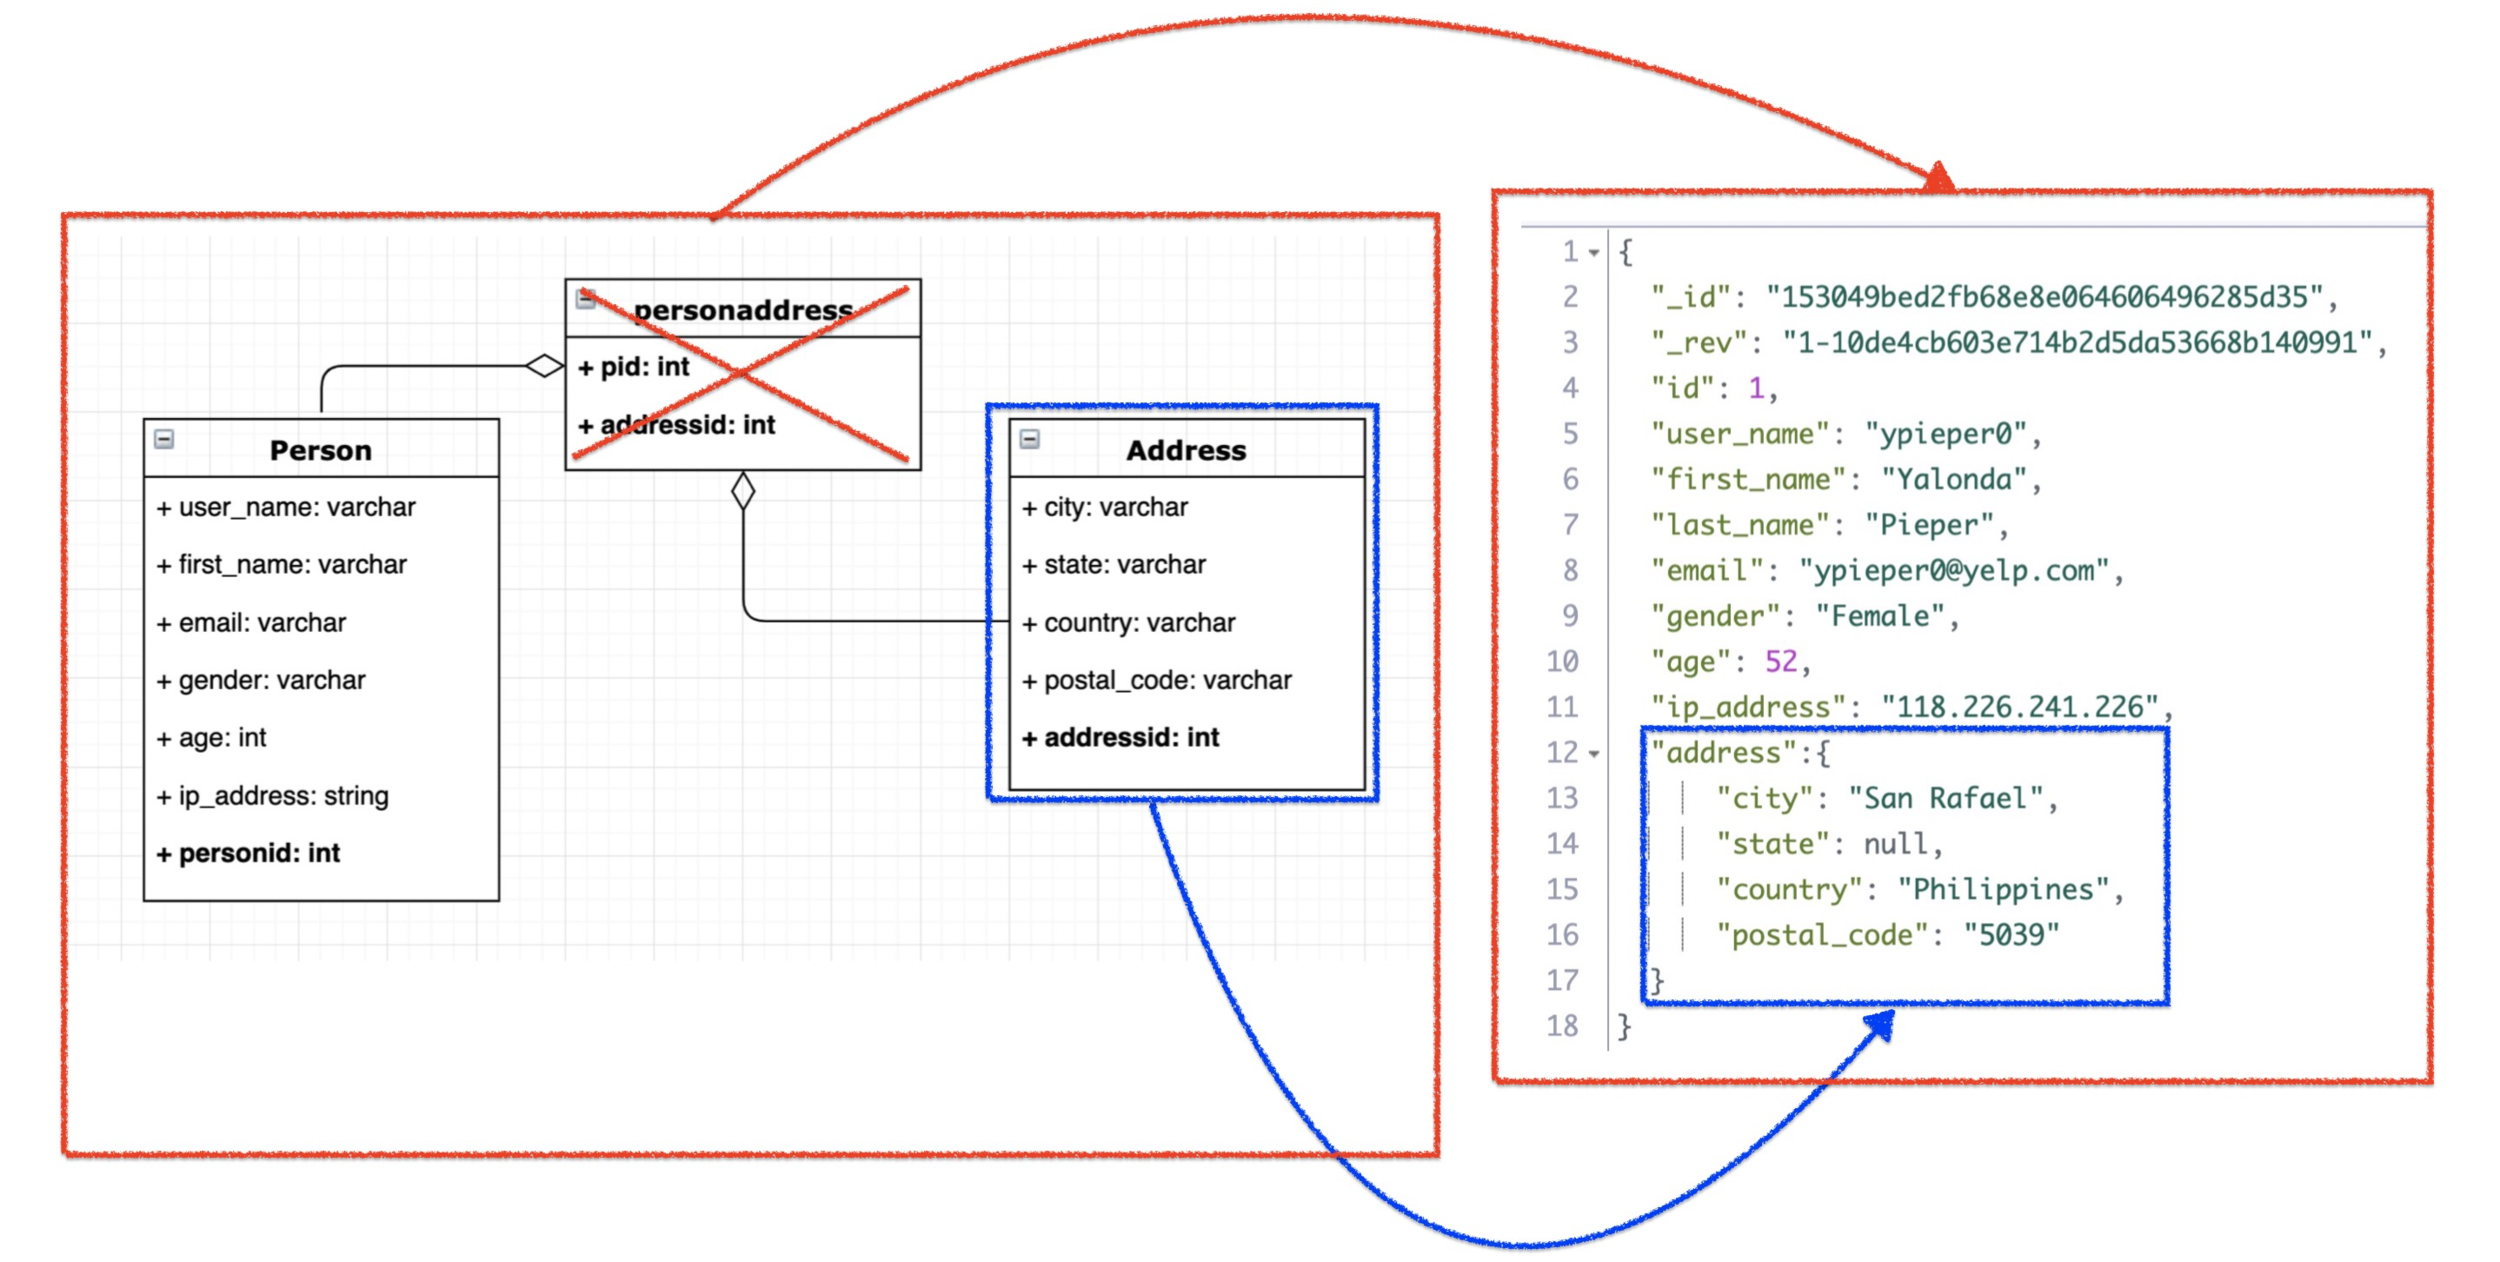Collapse the Address table icon
The height and width of the screenshot is (1262, 2500).
[1029, 439]
